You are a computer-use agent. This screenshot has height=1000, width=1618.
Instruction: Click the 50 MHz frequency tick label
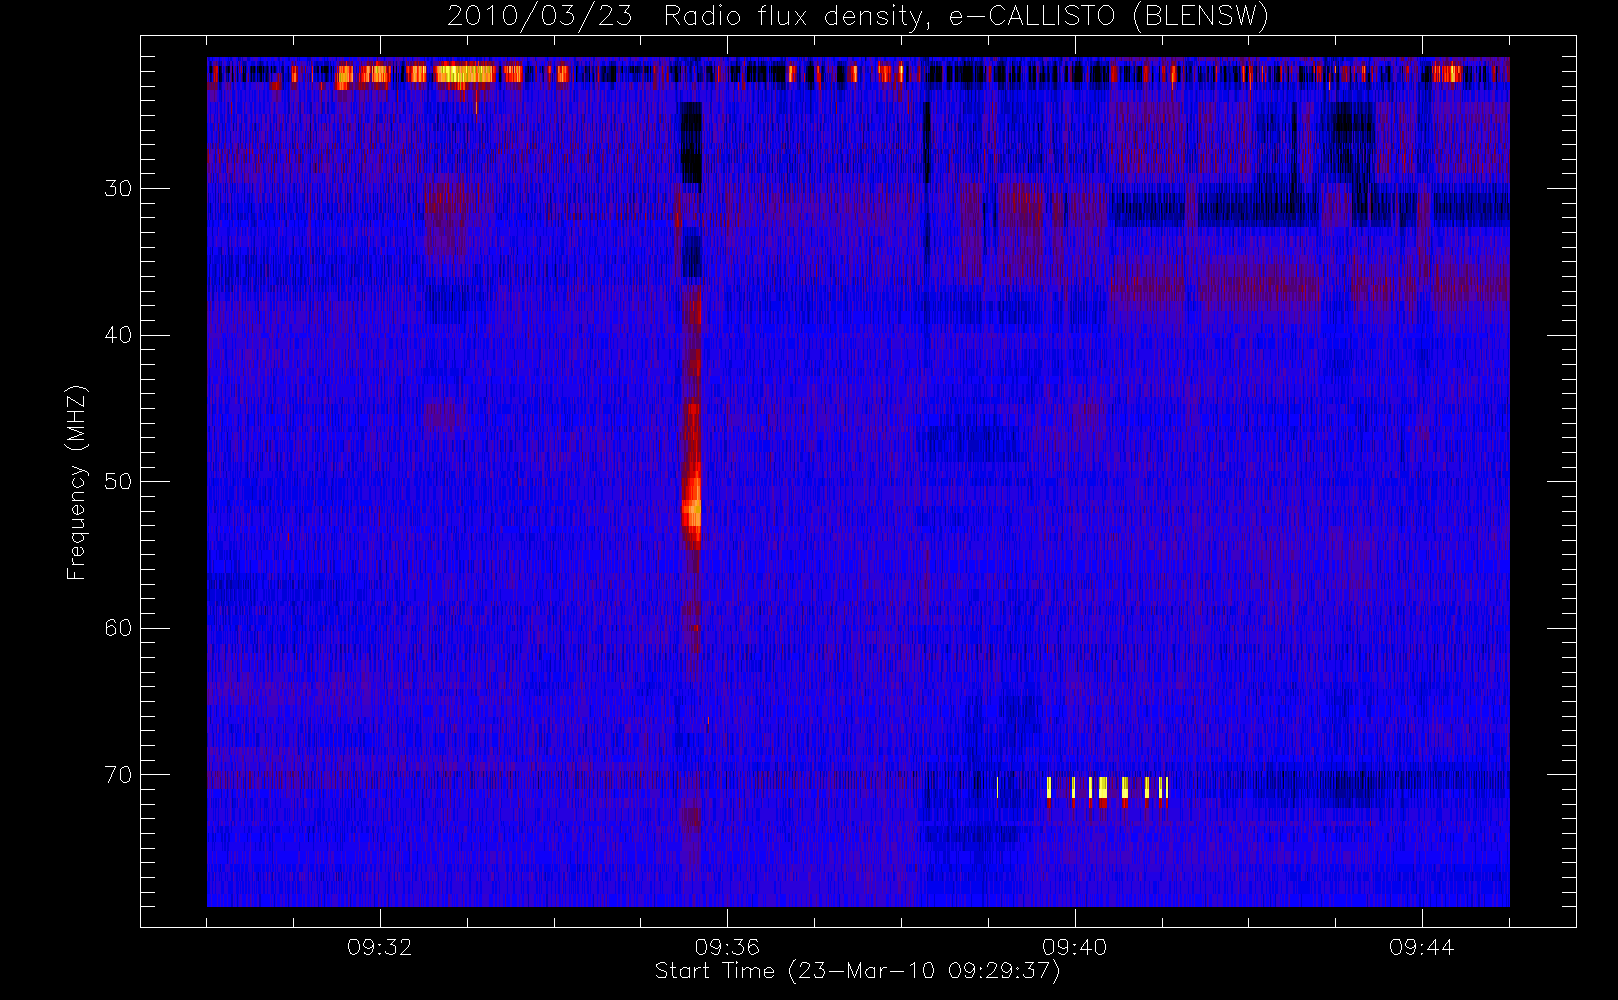click(118, 481)
